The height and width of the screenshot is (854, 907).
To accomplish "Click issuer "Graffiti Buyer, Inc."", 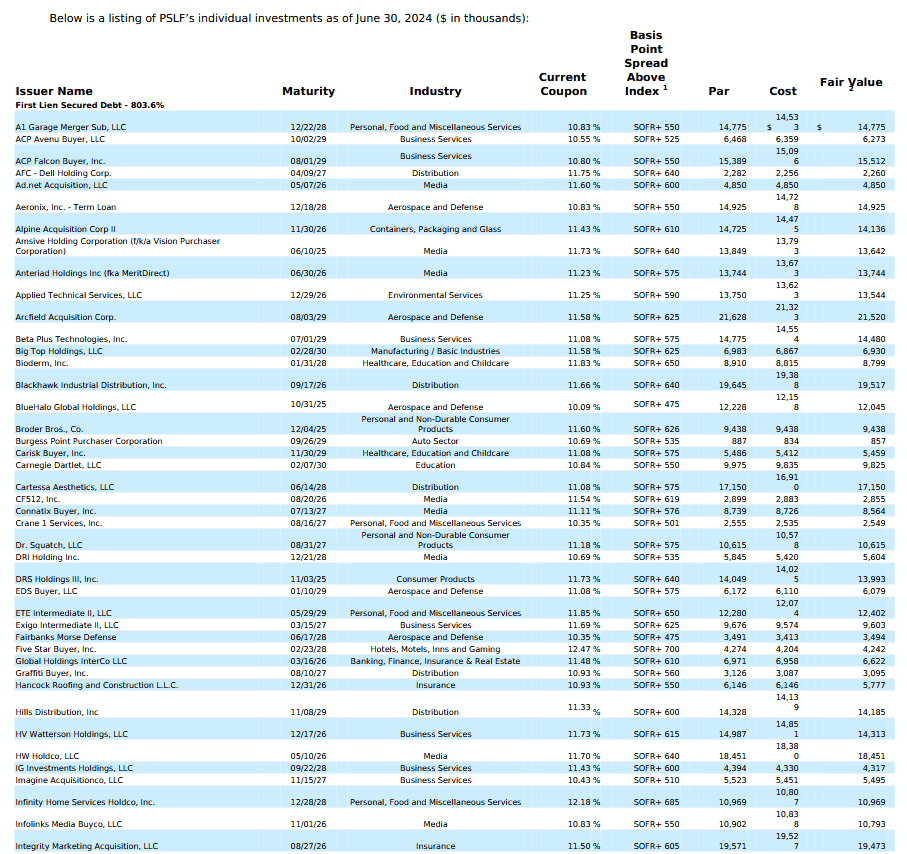I will coord(51,674).
